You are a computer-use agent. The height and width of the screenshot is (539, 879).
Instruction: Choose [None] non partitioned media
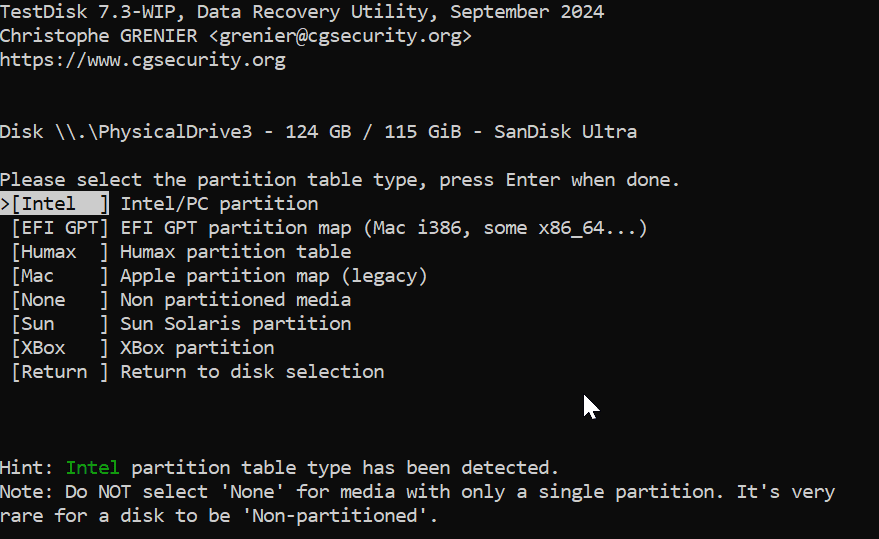coord(59,300)
